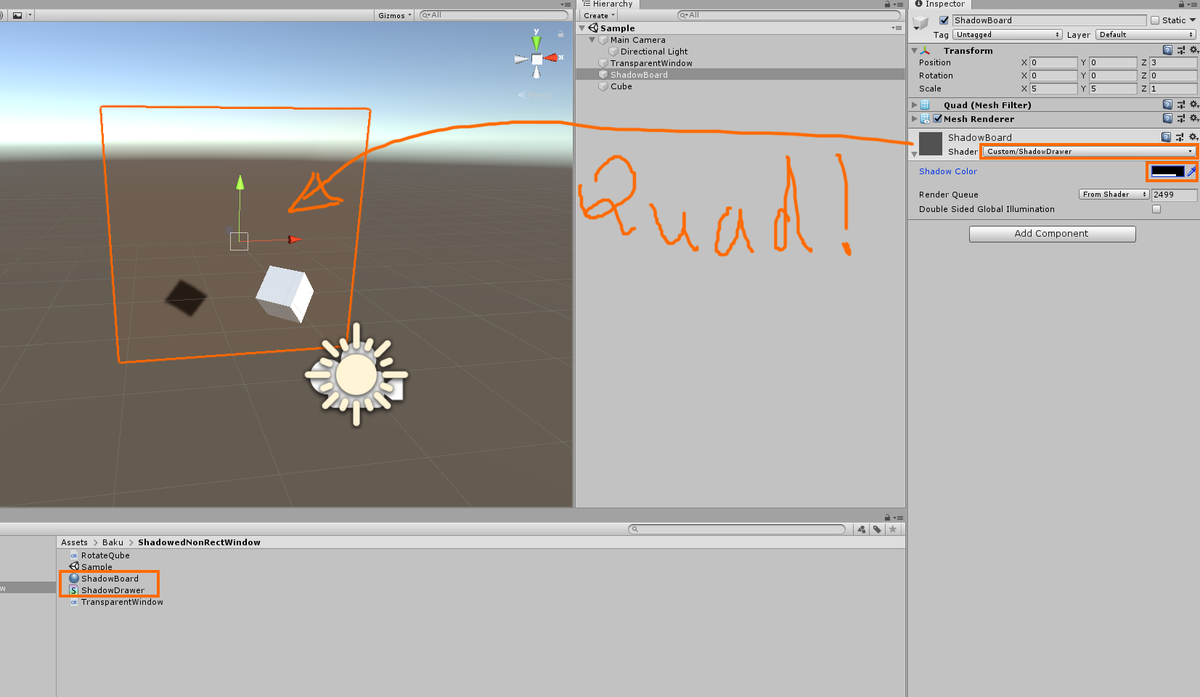
Task: Open Sample scene options menu in Hierarchy
Action: [896, 28]
